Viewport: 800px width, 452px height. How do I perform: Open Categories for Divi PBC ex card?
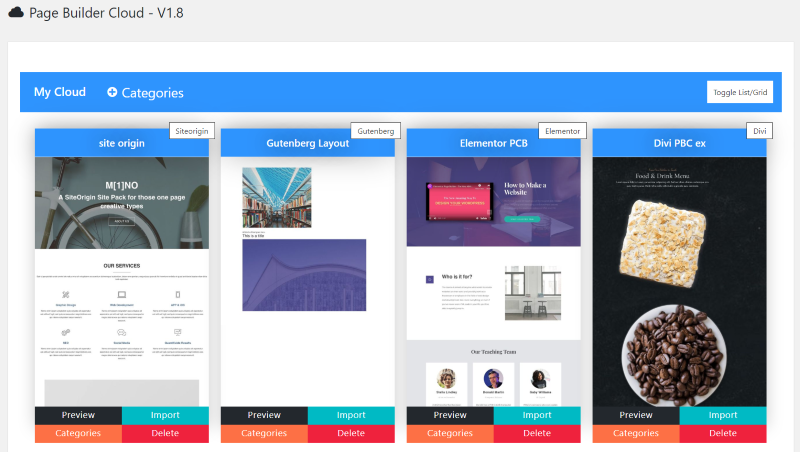point(636,433)
